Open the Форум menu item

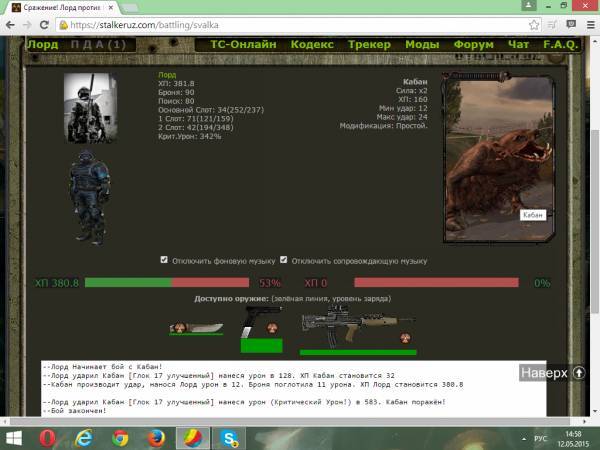coord(473,44)
